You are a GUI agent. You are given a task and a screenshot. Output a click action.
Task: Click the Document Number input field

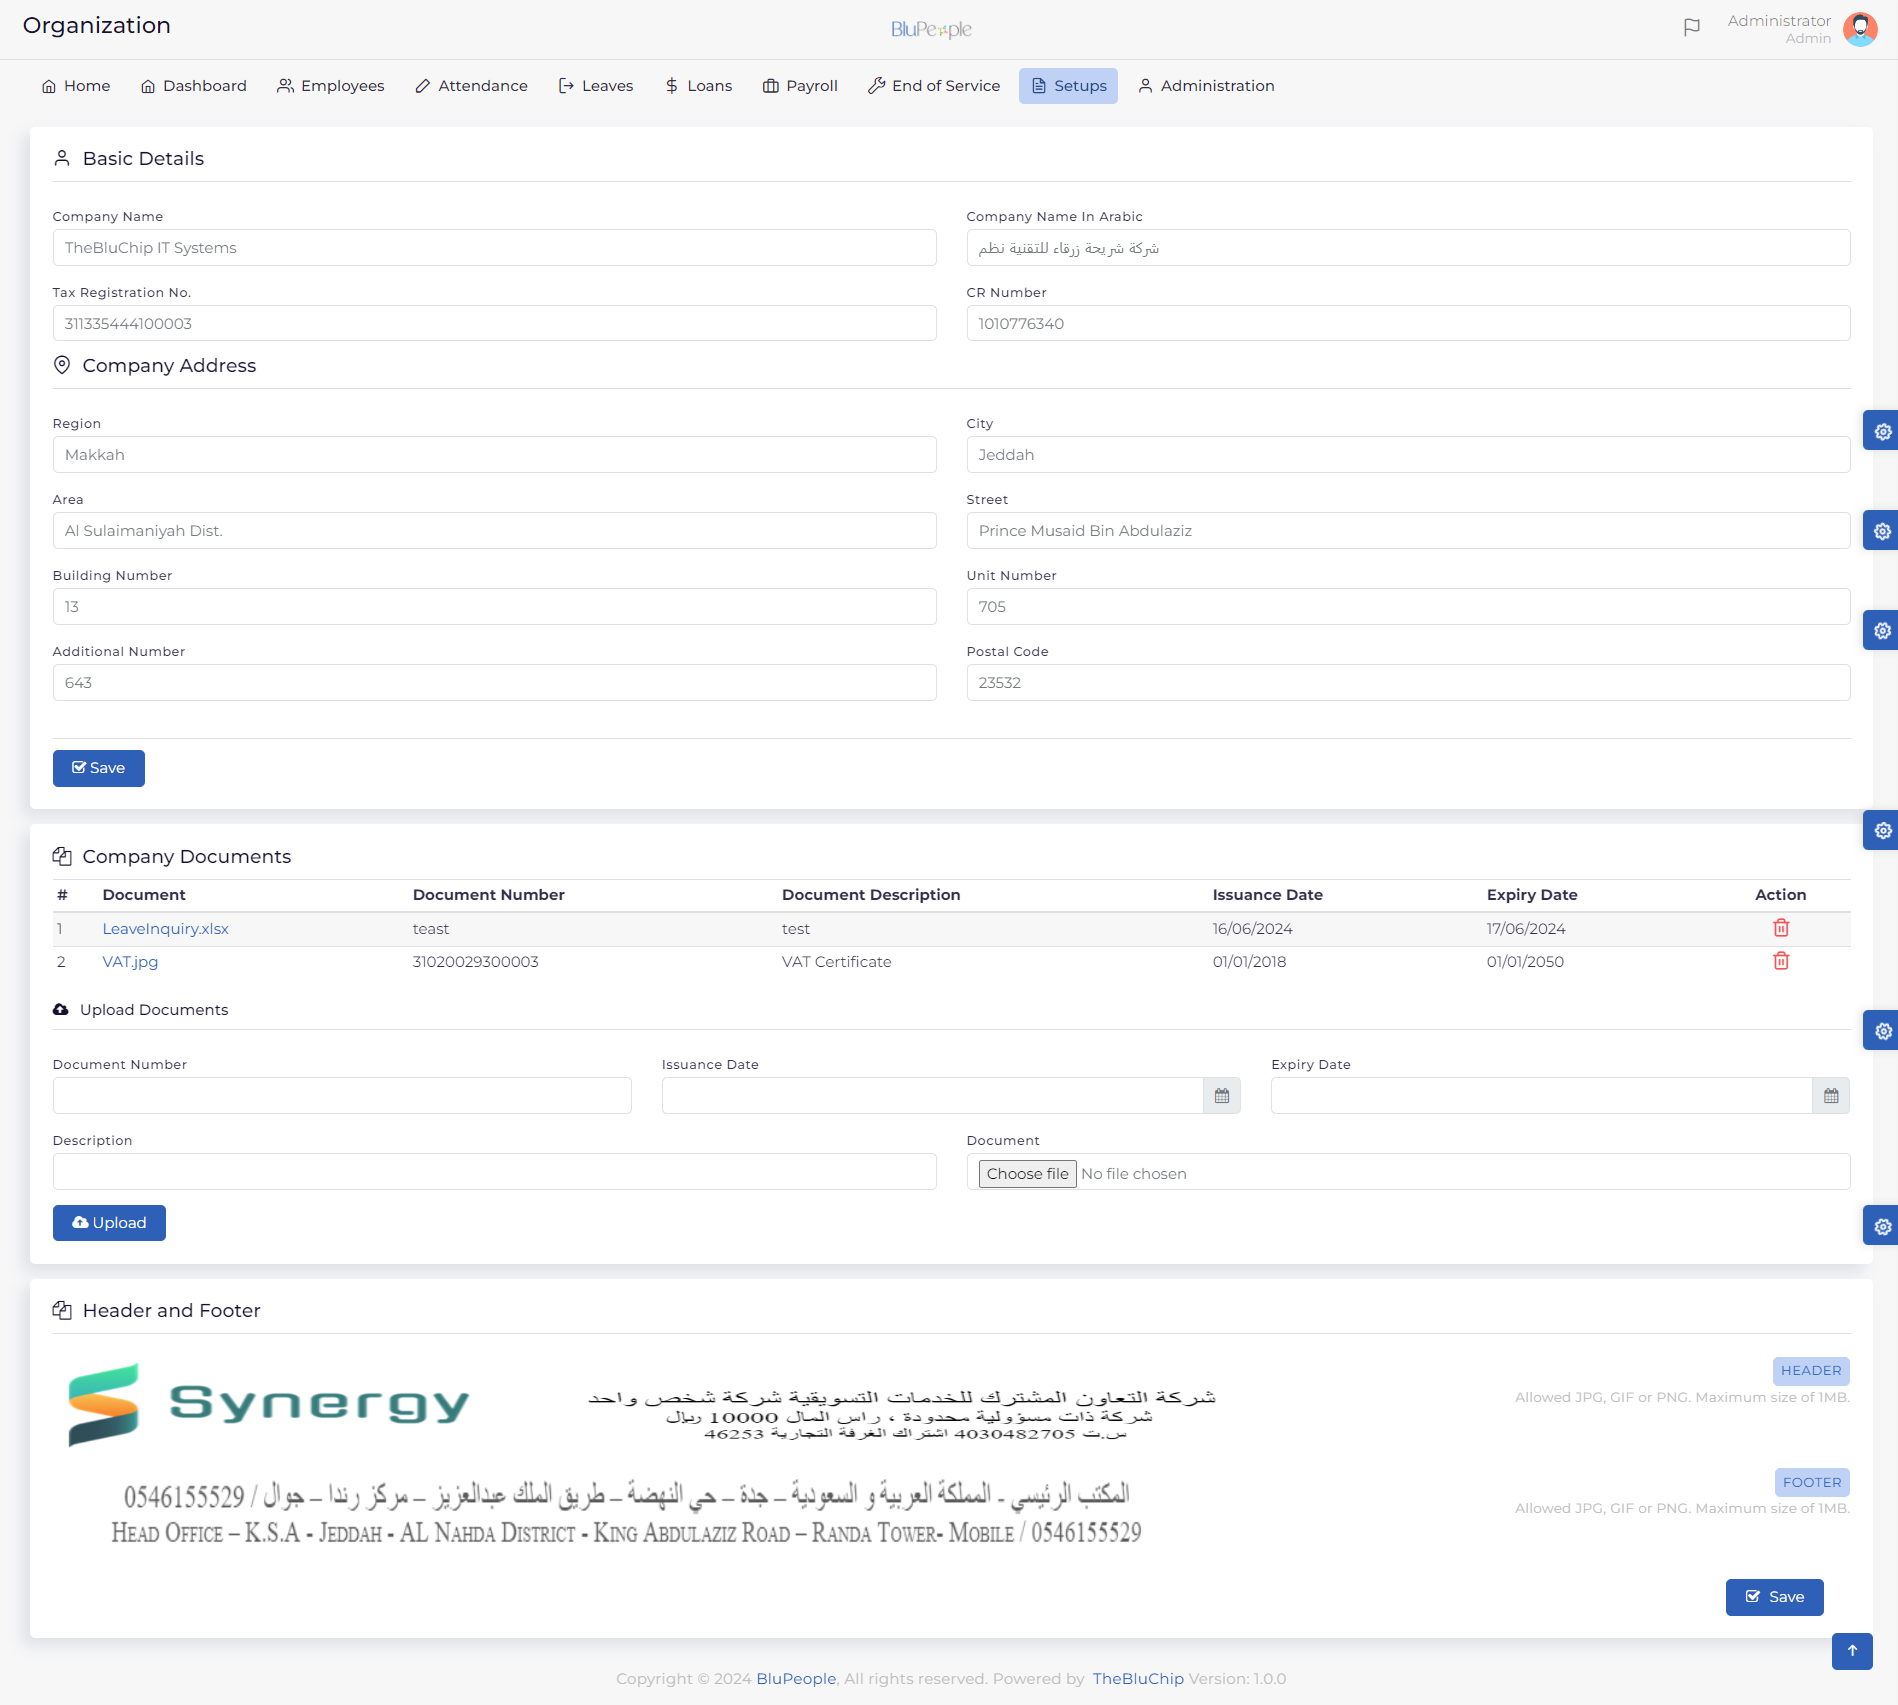pos(342,1095)
